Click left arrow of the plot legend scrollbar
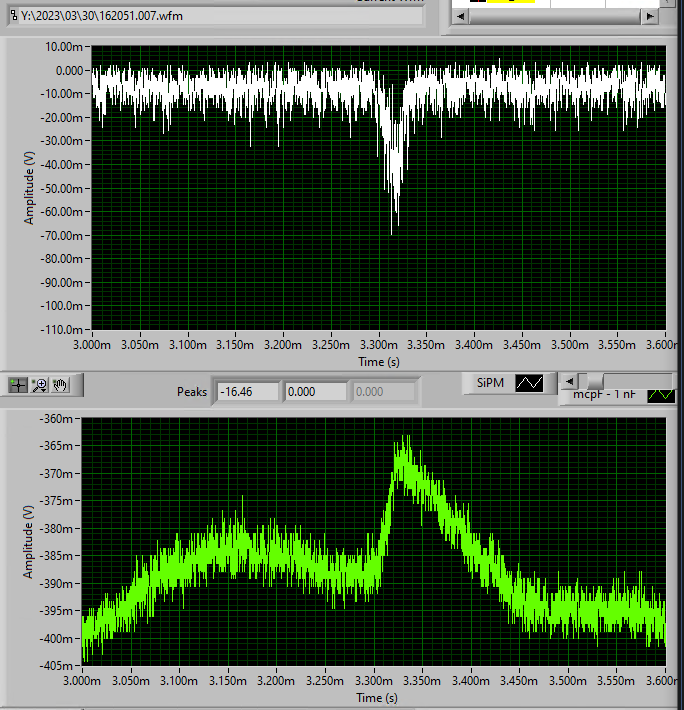The width and height of the screenshot is (684, 710). (569, 381)
